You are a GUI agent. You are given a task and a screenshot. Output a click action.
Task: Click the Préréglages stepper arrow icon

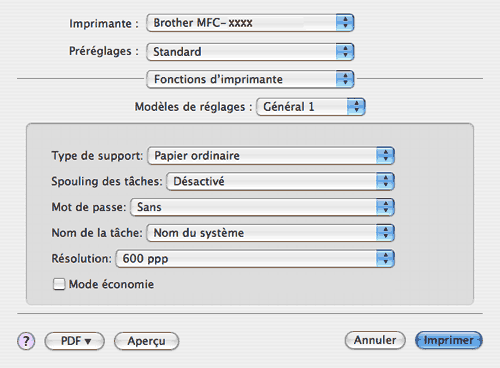345,52
